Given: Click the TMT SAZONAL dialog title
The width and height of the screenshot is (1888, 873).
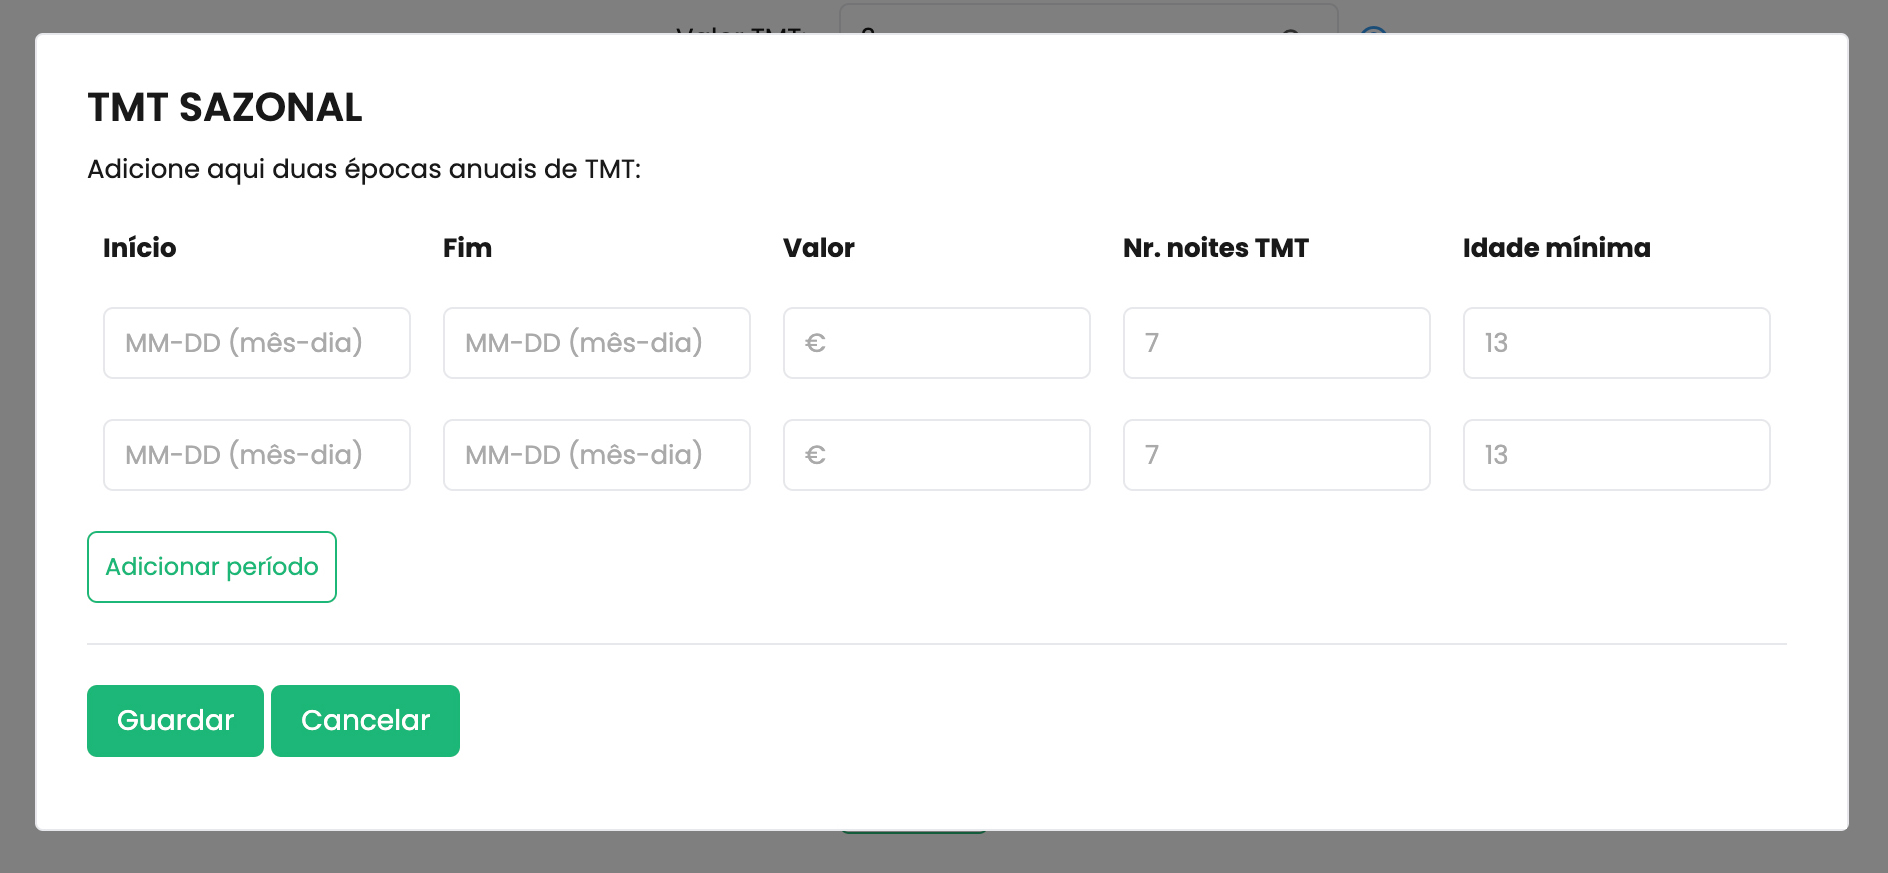Looking at the screenshot, I should tap(225, 107).
